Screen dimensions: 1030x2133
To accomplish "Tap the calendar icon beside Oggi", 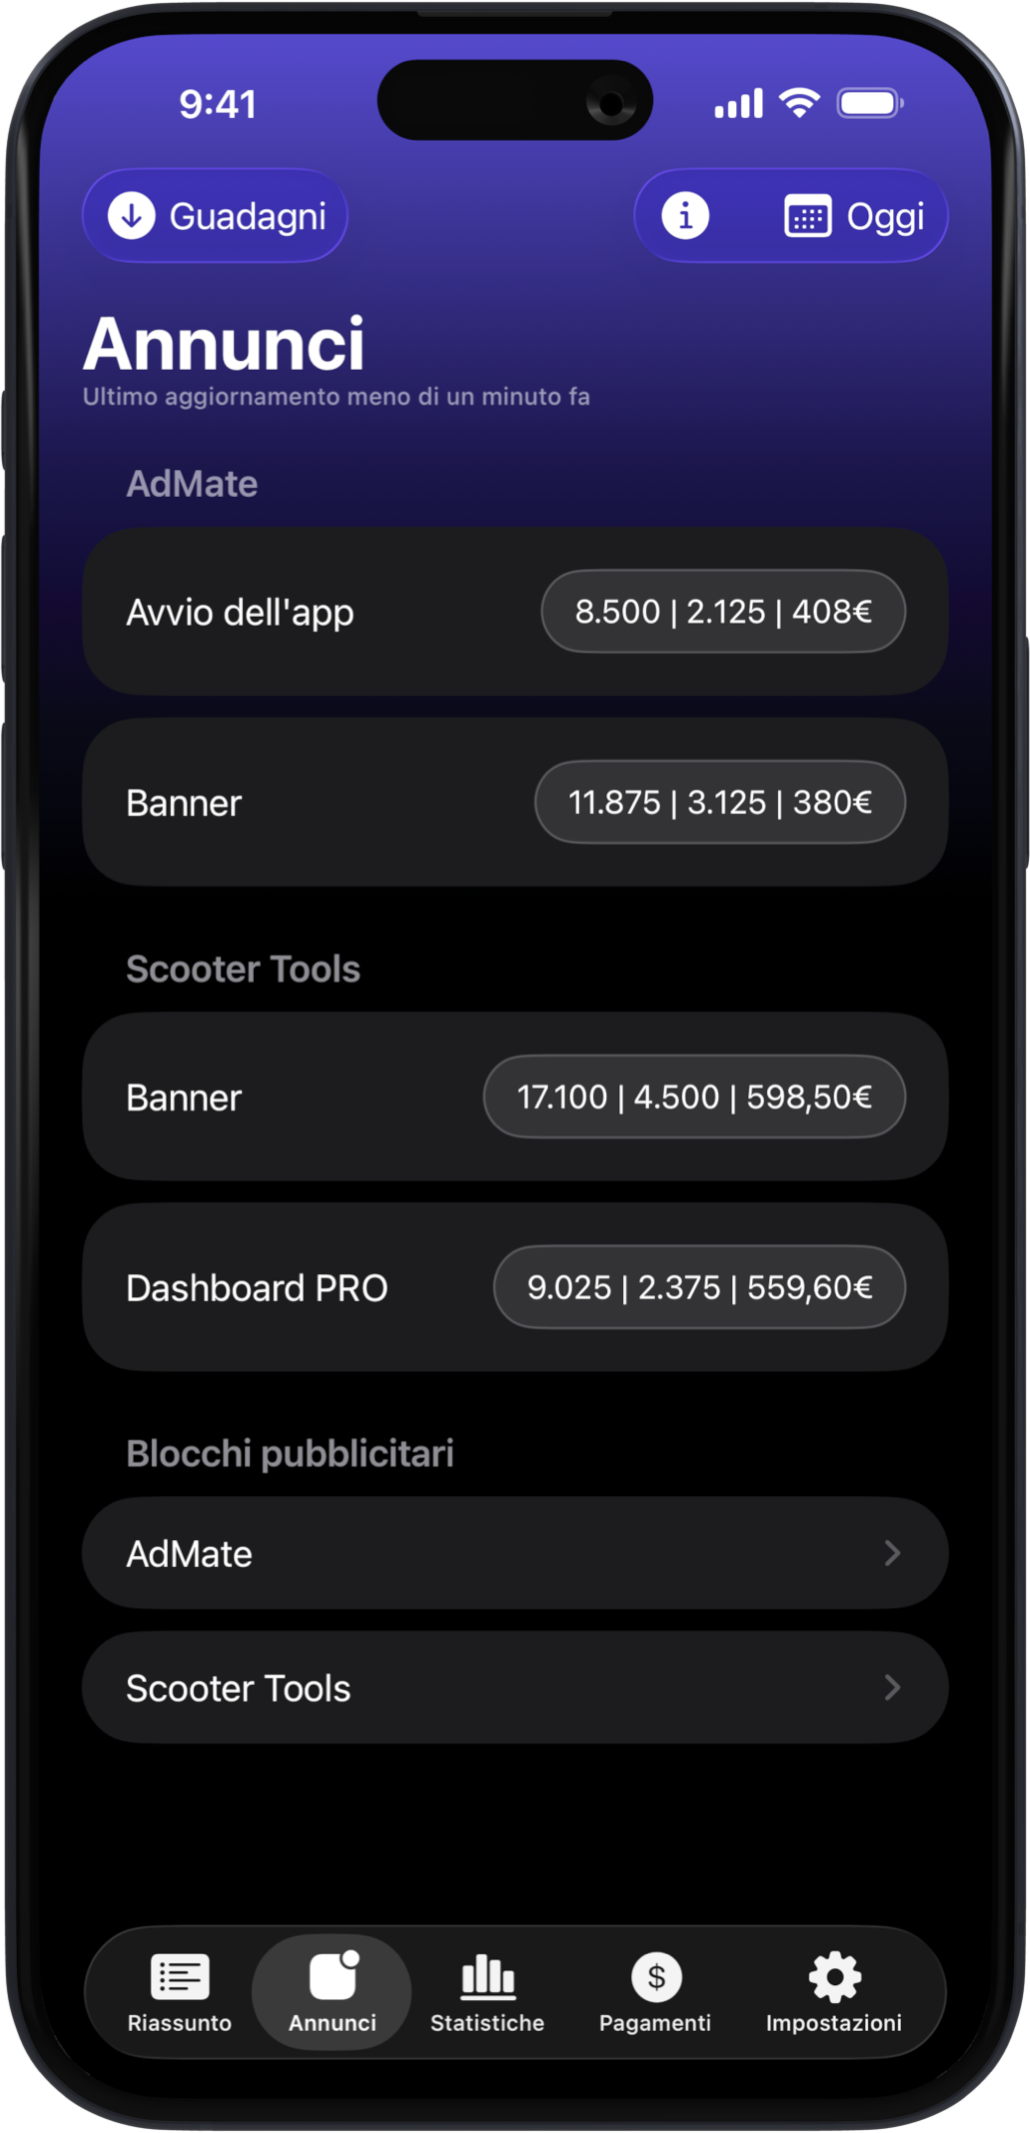I will [807, 216].
